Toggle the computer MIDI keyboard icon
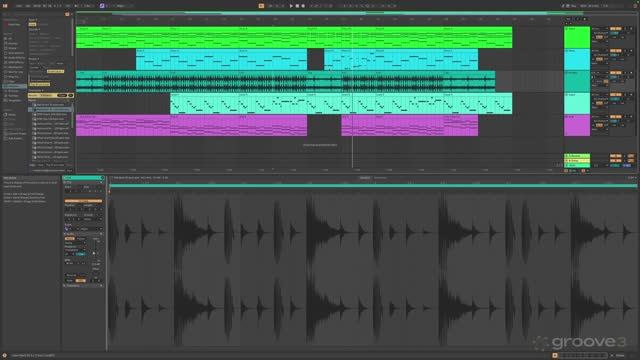640x360 pixels. tap(568, 6)
